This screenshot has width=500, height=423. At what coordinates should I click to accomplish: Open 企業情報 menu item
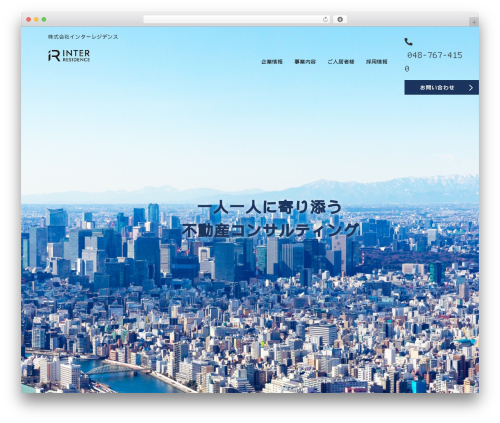point(272,62)
